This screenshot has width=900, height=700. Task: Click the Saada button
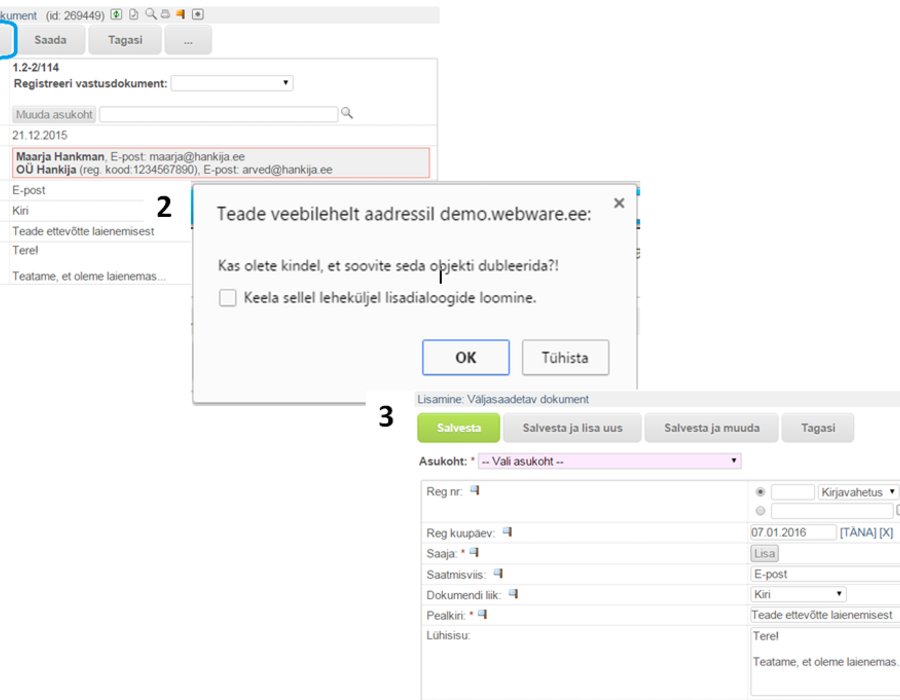(51, 40)
